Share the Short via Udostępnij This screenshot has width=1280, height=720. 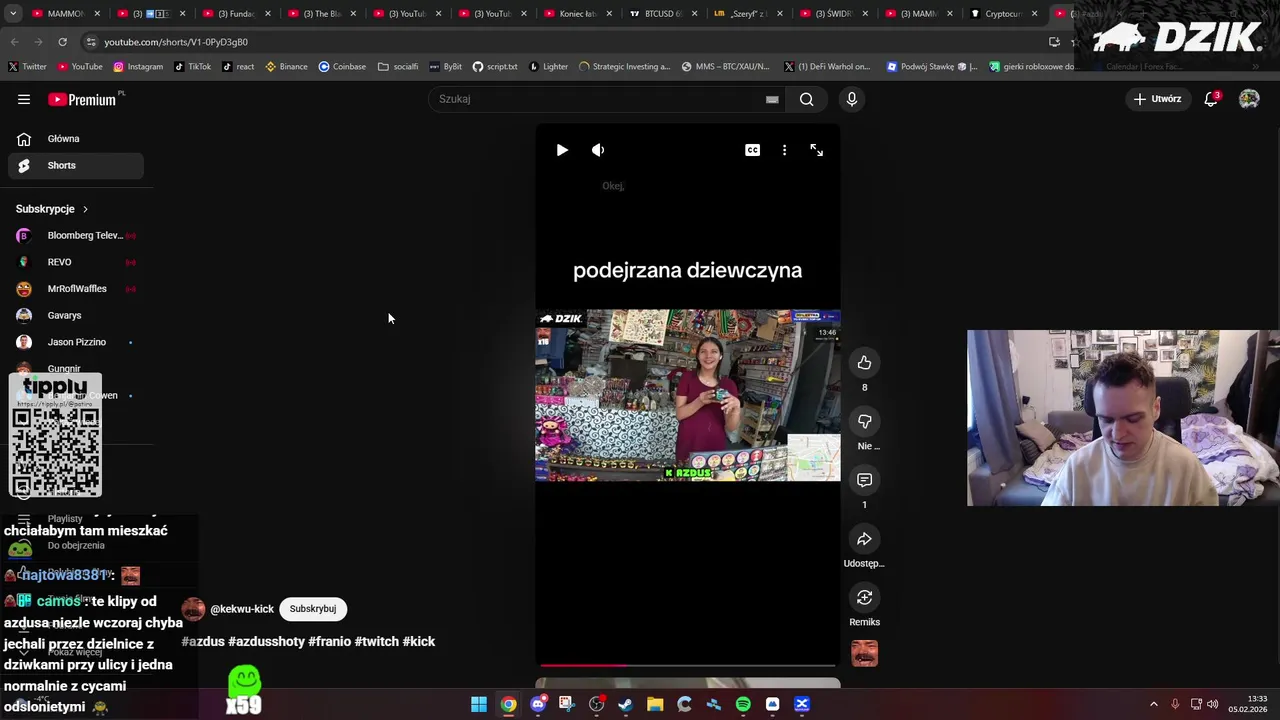(x=865, y=539)
